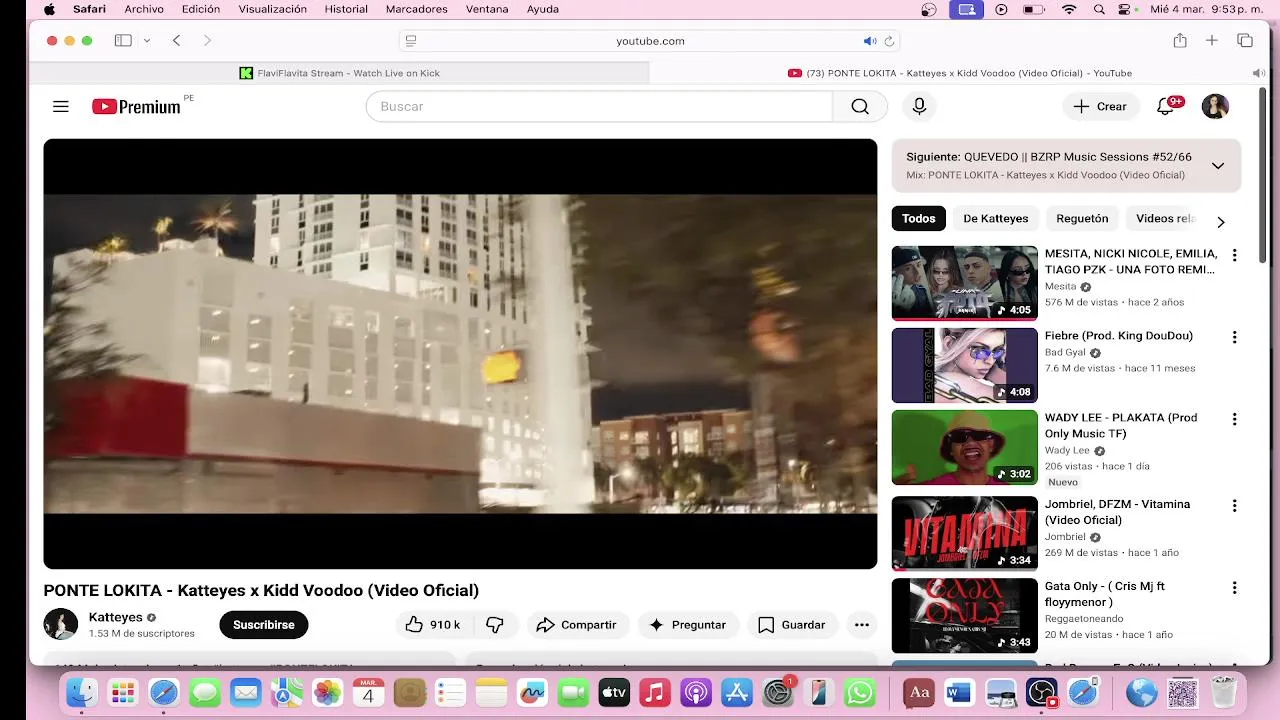Open the Apple menu
Screen dimensions: 1280x720
point(49,9)
